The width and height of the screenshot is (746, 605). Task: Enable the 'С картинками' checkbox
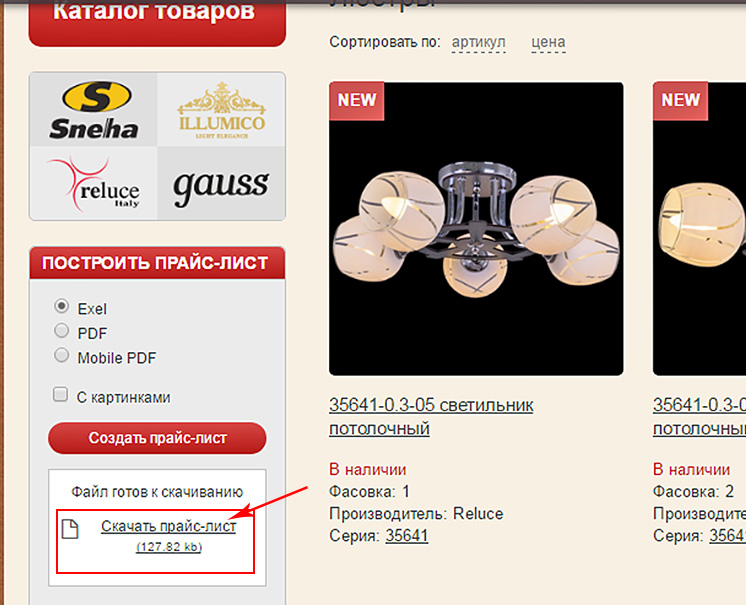[x=60, y=394]
